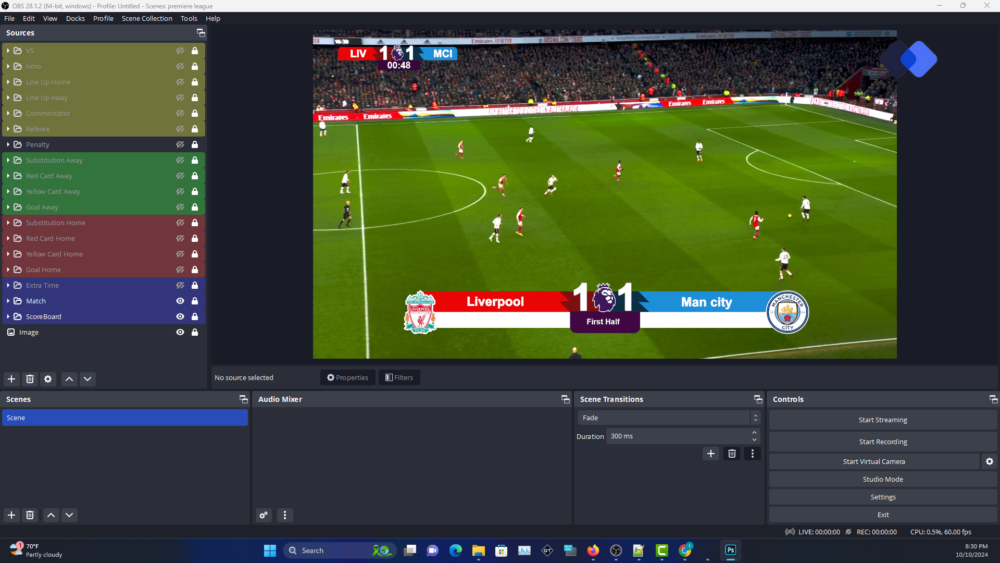Open Audio Mixer three-dot menu

point(284,515)
